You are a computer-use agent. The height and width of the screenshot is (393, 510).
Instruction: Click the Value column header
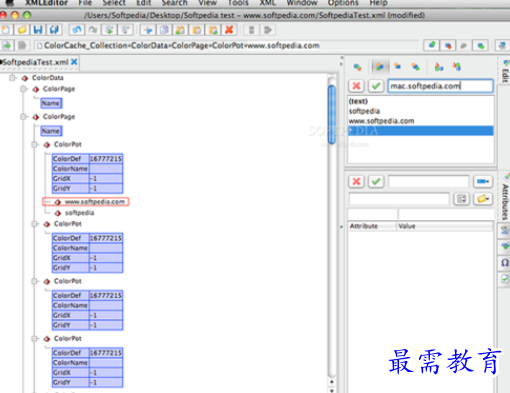(445, 226)
